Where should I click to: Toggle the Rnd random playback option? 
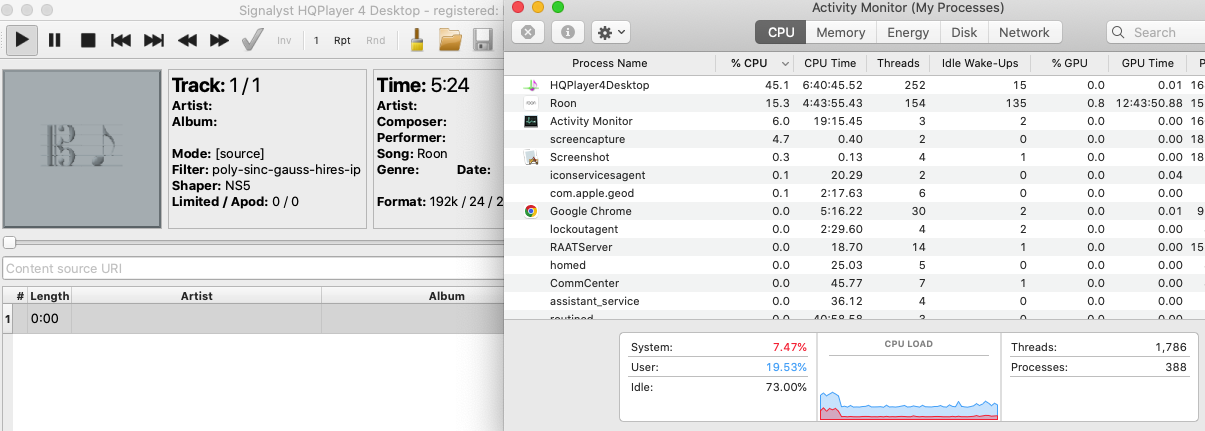coord(375,41)
